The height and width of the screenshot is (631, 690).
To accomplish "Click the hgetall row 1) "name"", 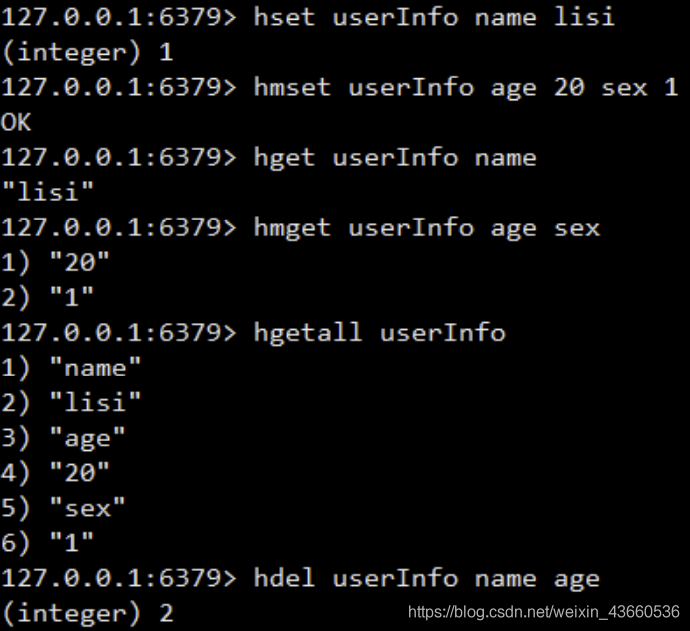I will (71, 367).
